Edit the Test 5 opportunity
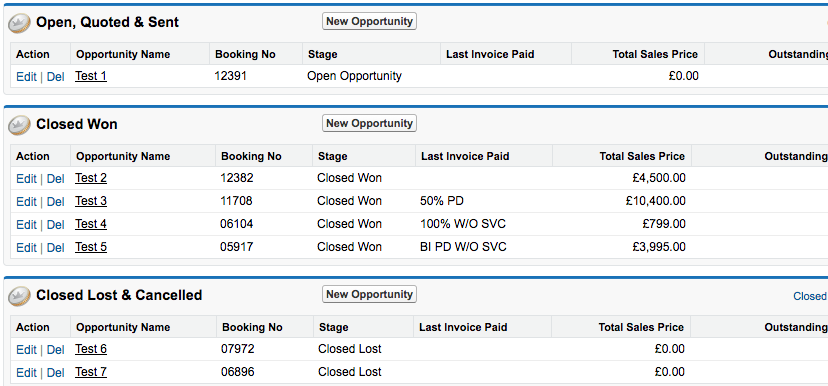The height and width of the screenshot is (386, 828). pos(26,248)
